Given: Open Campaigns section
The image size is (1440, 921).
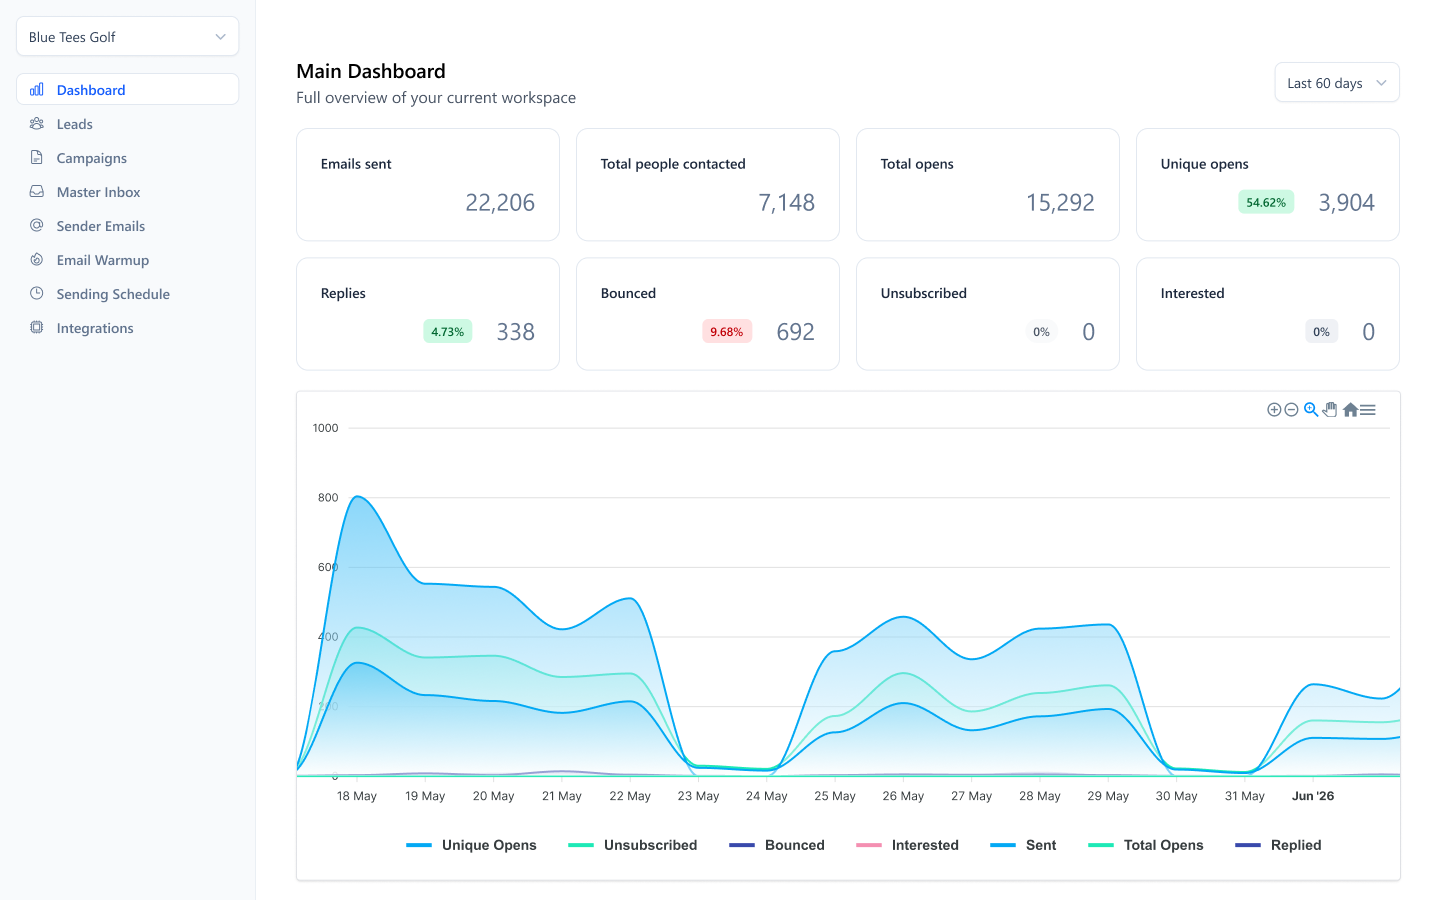Looking at the screenshot, I should (127, 158).
